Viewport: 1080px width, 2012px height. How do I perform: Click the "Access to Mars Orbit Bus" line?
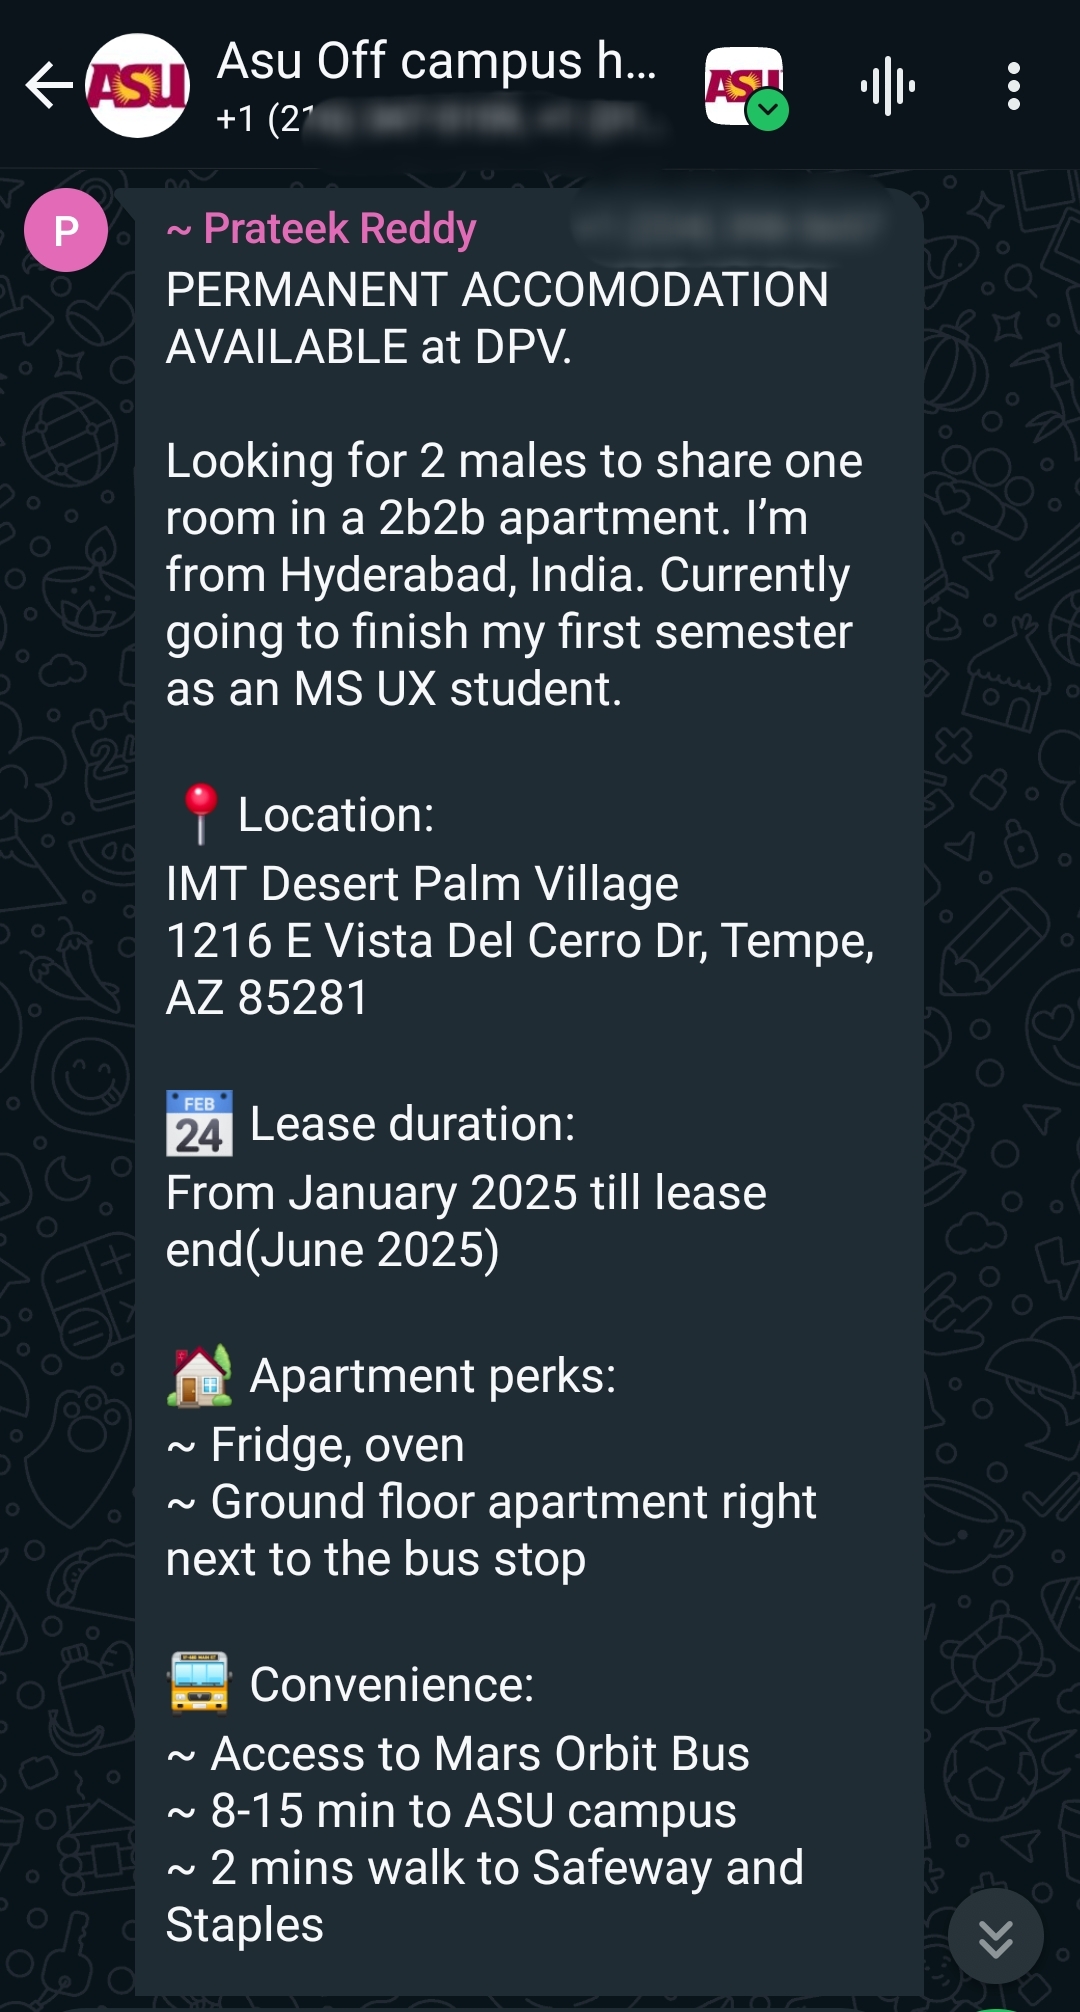[480, 1754]
